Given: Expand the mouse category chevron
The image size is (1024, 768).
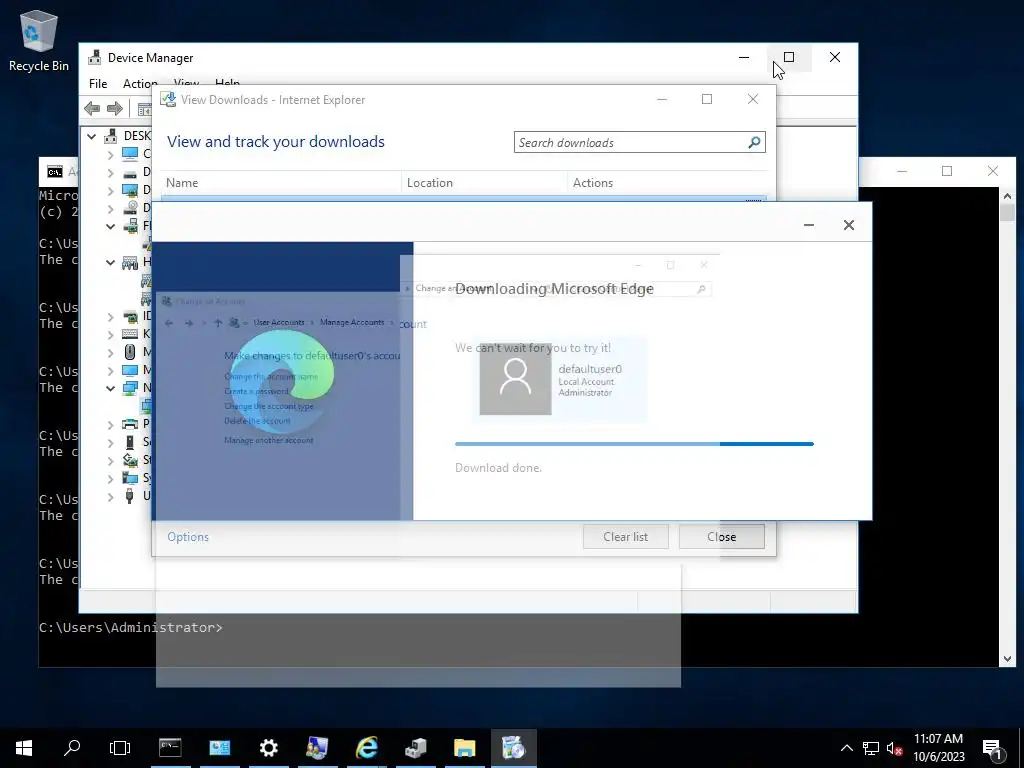Looking at the screenshot, I should pos(110,352).
